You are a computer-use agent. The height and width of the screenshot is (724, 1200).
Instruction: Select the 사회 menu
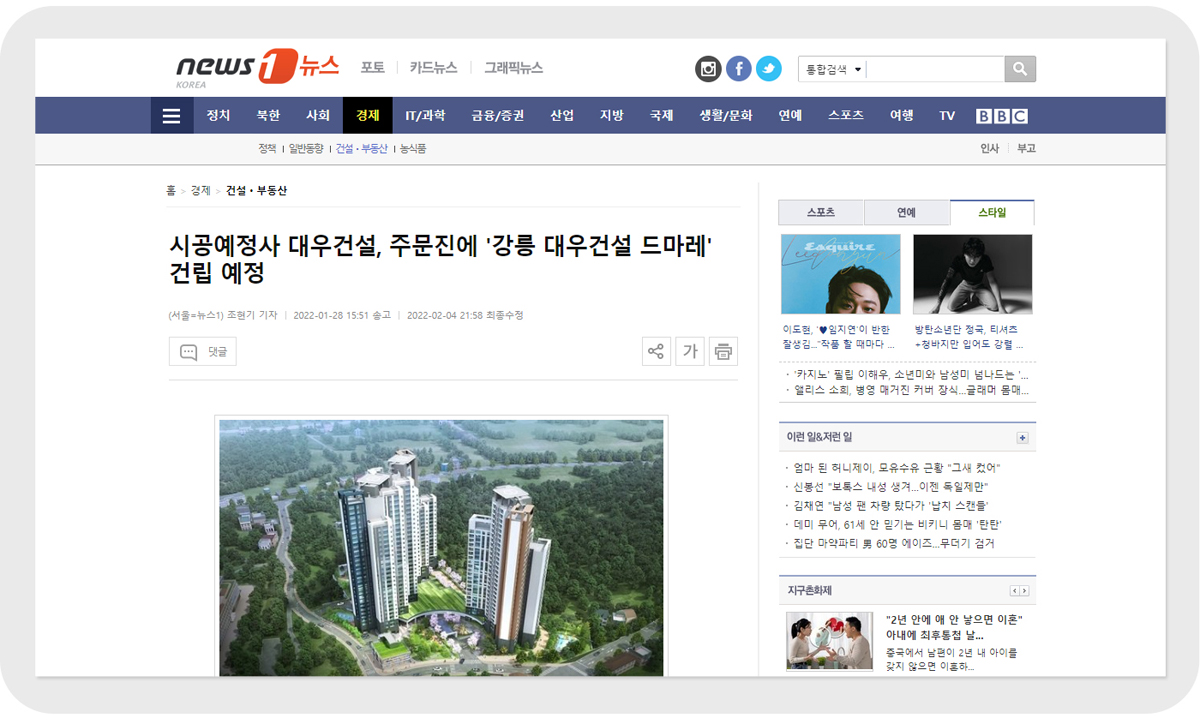pos(318,116)
